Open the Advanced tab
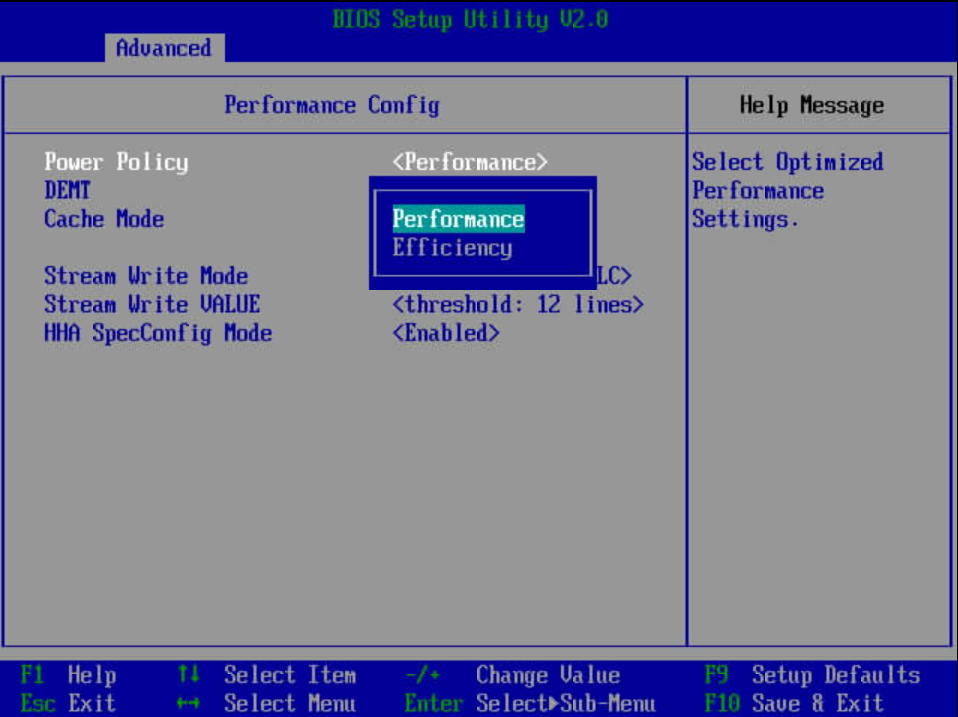This screenshot has height=717, width=958. [163, 48]
